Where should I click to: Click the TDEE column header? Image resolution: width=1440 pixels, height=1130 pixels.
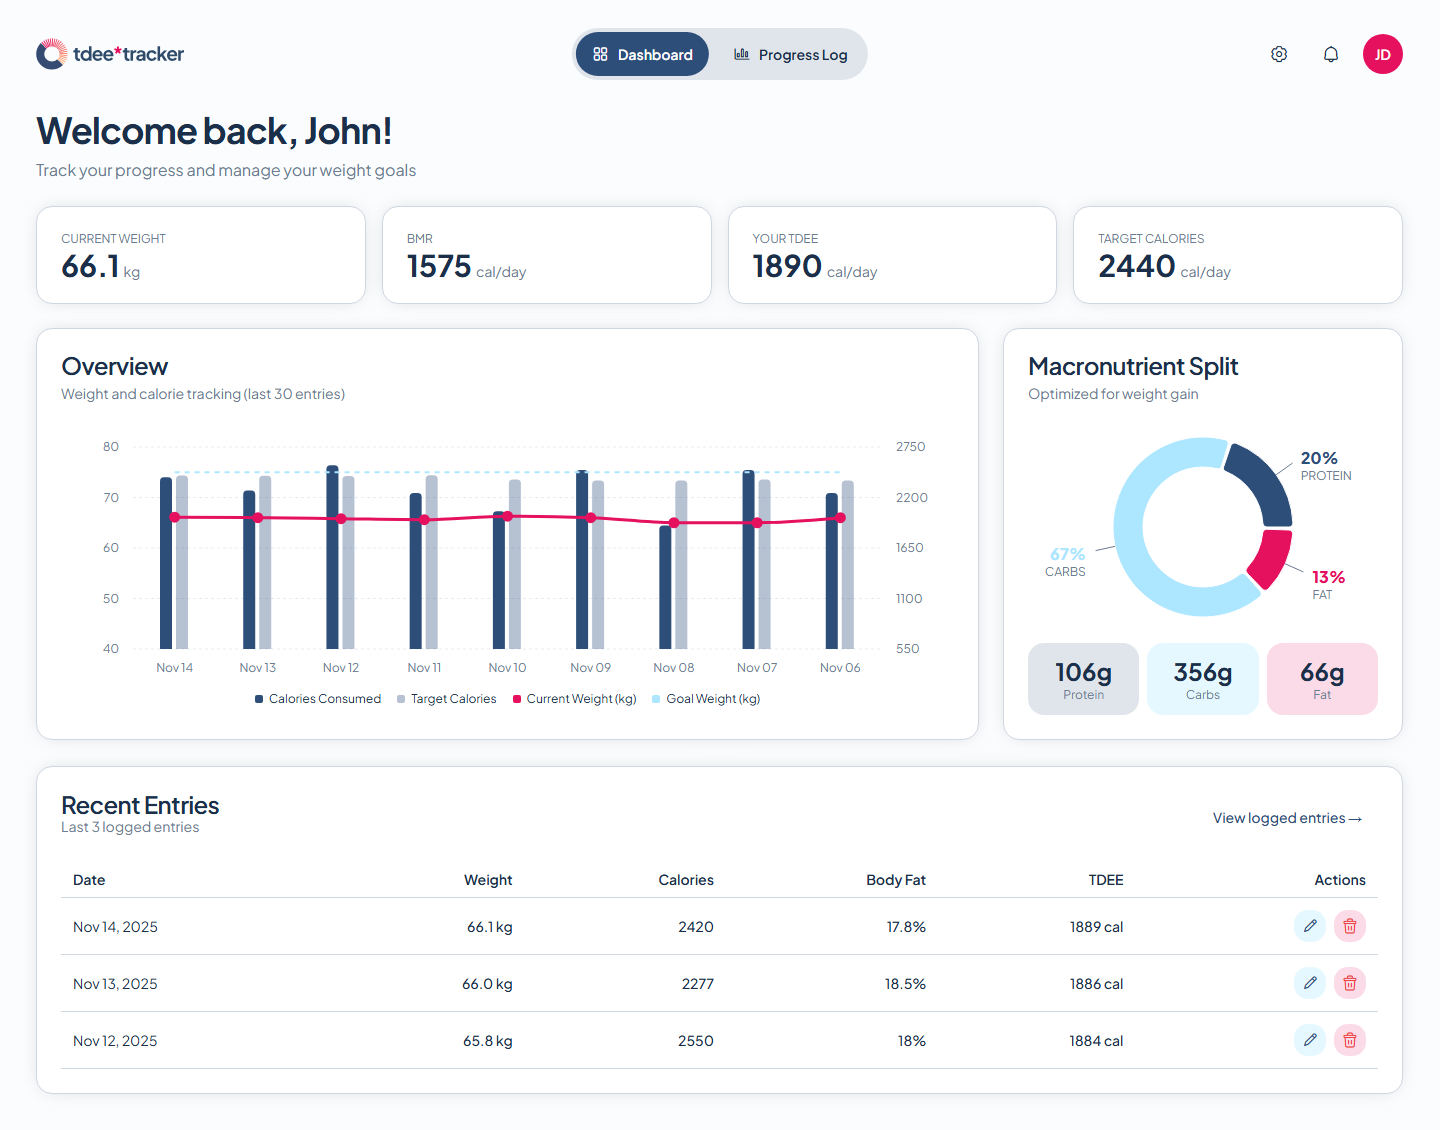1106,880
